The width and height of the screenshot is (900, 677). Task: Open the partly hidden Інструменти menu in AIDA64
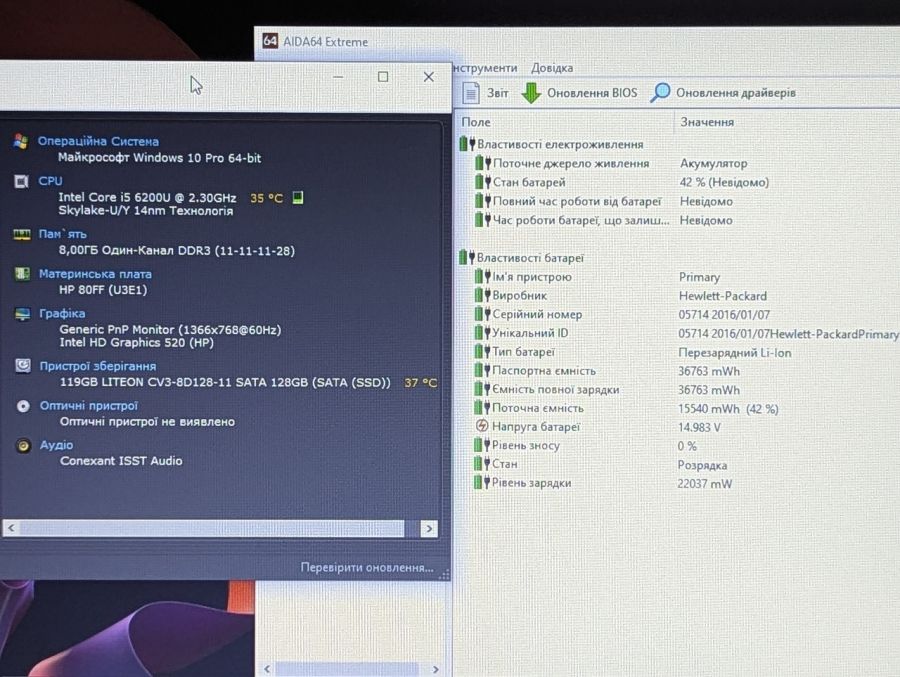(x=485, y=68)
